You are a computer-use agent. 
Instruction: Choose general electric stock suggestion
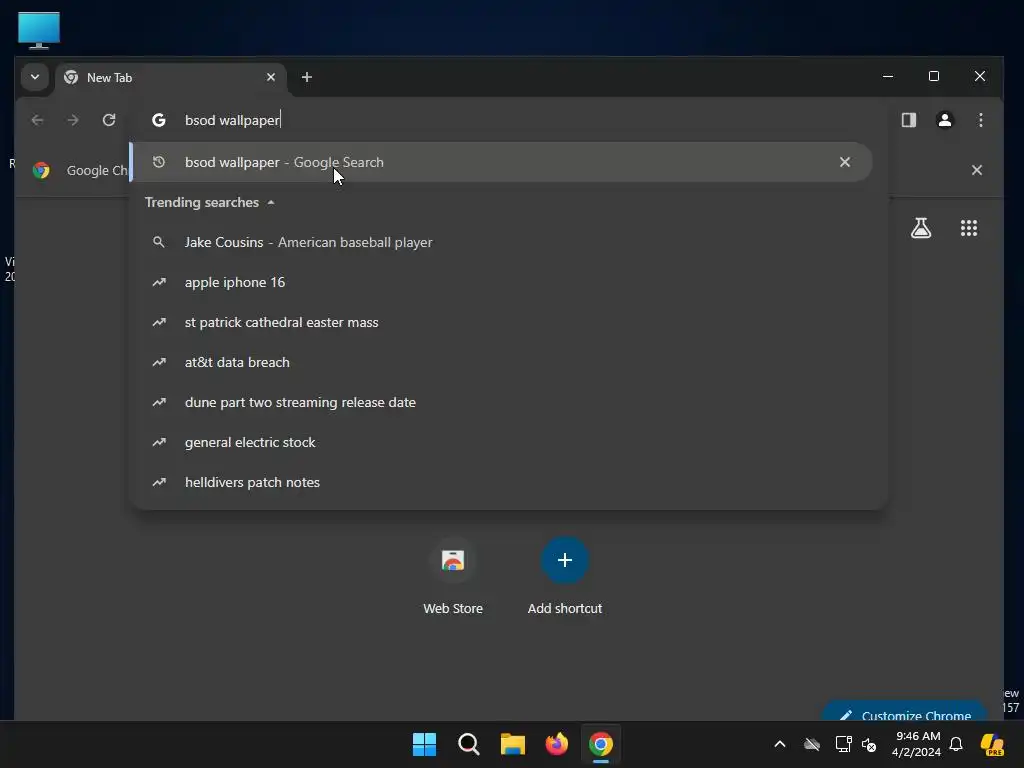pyautogui.click(x=509, y=442)
